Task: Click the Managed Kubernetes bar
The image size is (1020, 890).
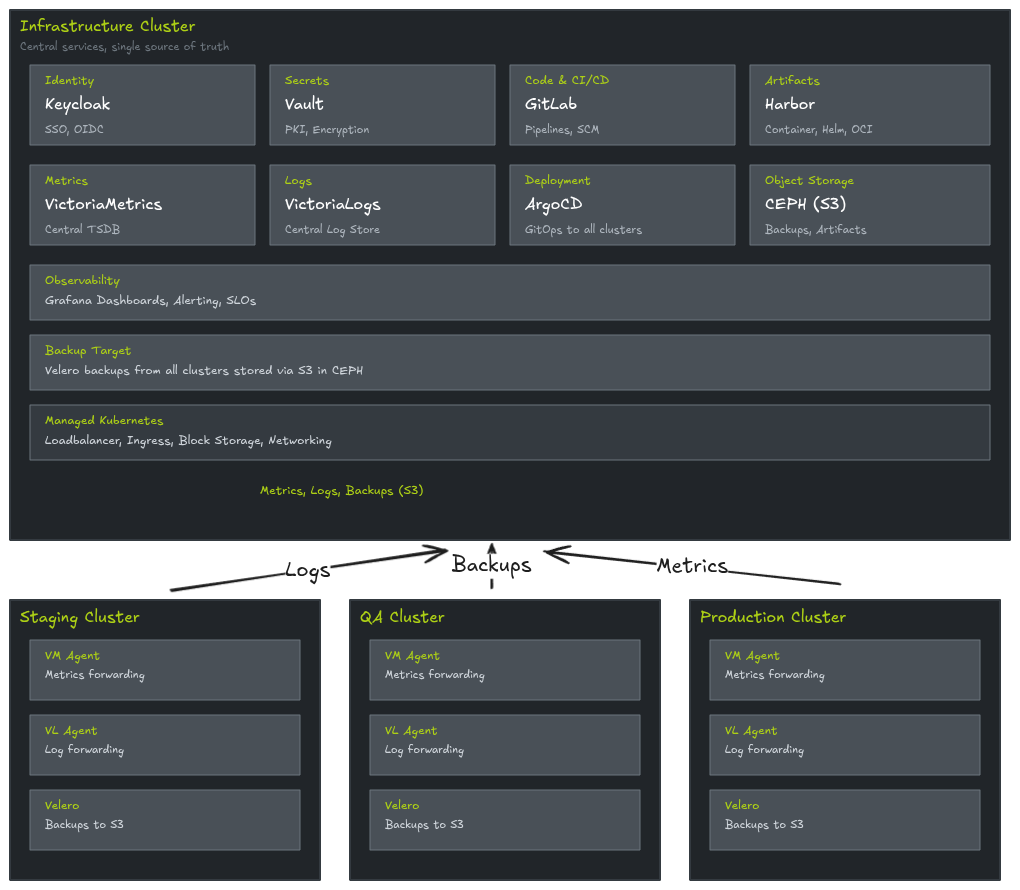Action: click(x=510, y=432)
